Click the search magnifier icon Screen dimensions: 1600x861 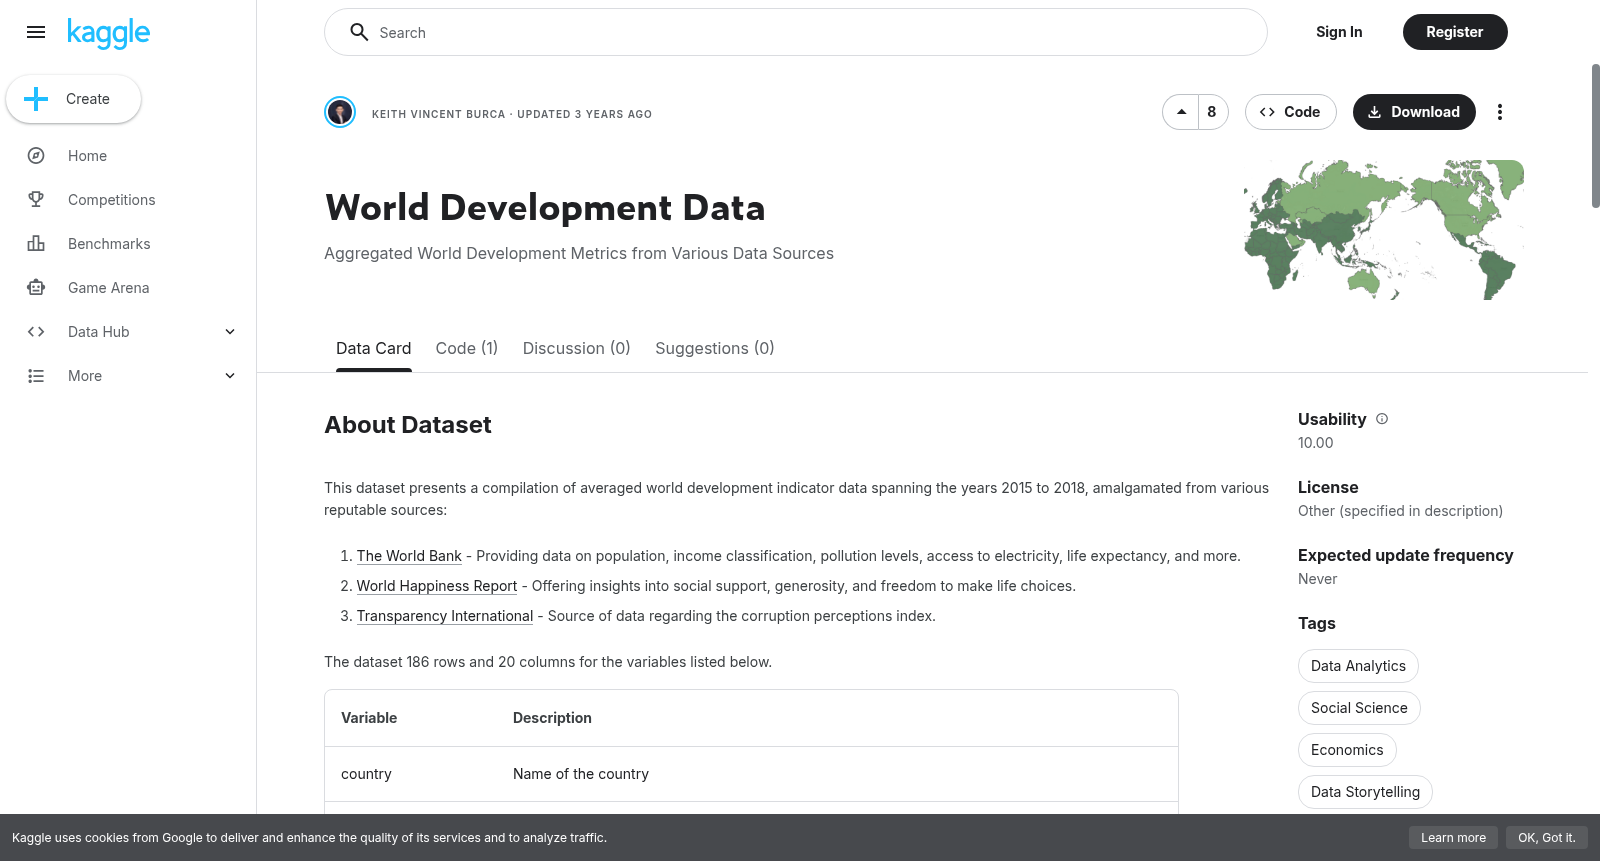(x=359, y=32)
